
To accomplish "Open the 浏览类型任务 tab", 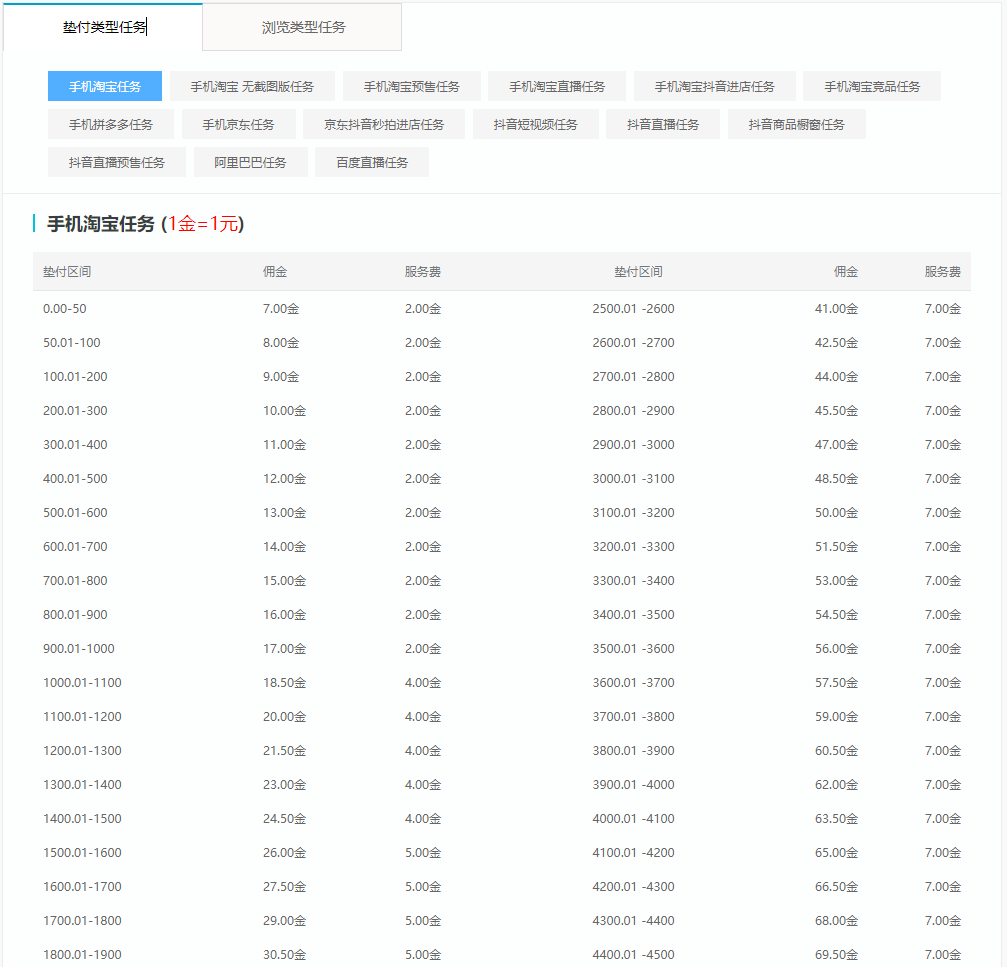I will coord(302,27).
